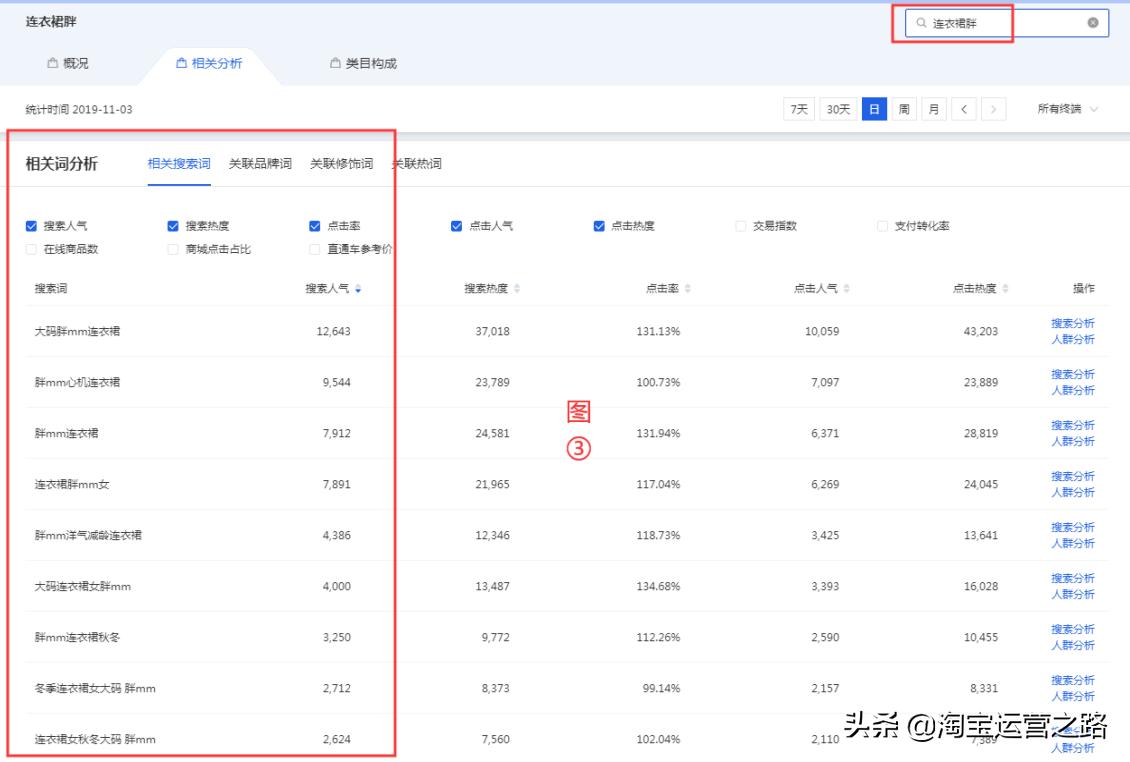The height and width of the screenshot is (762, 1130).
Task: Uncheck the 搜索热度 checkbox
Action: coord(173,225)
